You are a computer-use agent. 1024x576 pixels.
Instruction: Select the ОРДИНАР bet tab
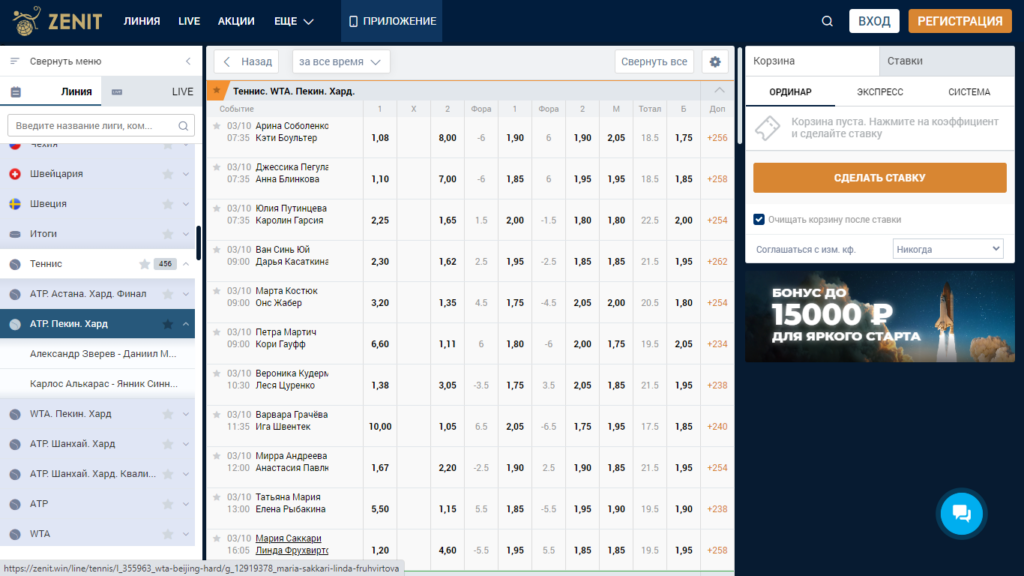click(x=790, y=92)
